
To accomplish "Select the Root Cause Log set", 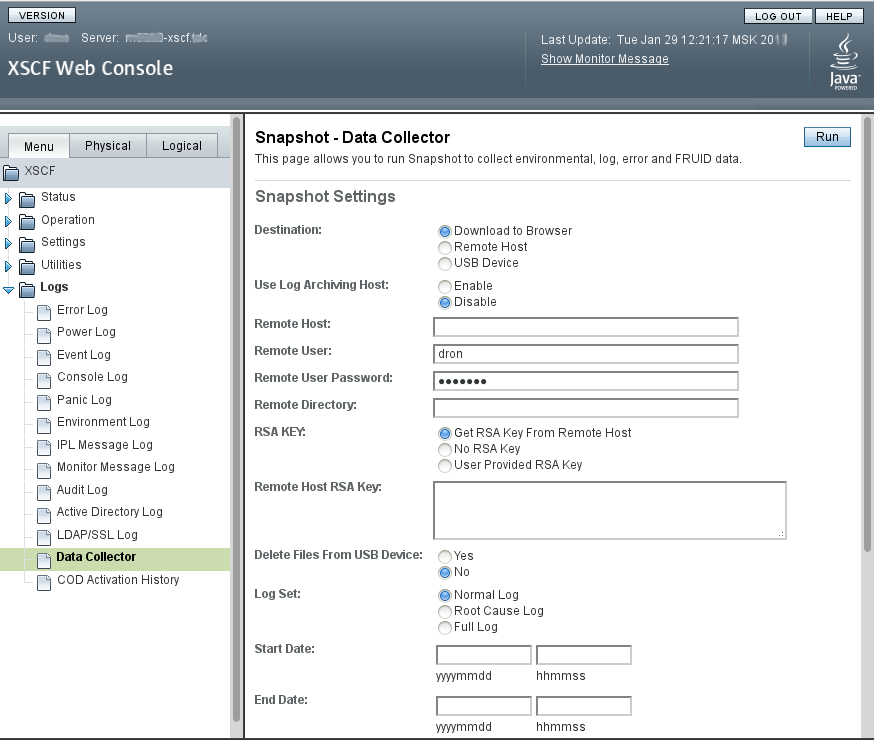I will pyautogui.click(x=445, y=612).
